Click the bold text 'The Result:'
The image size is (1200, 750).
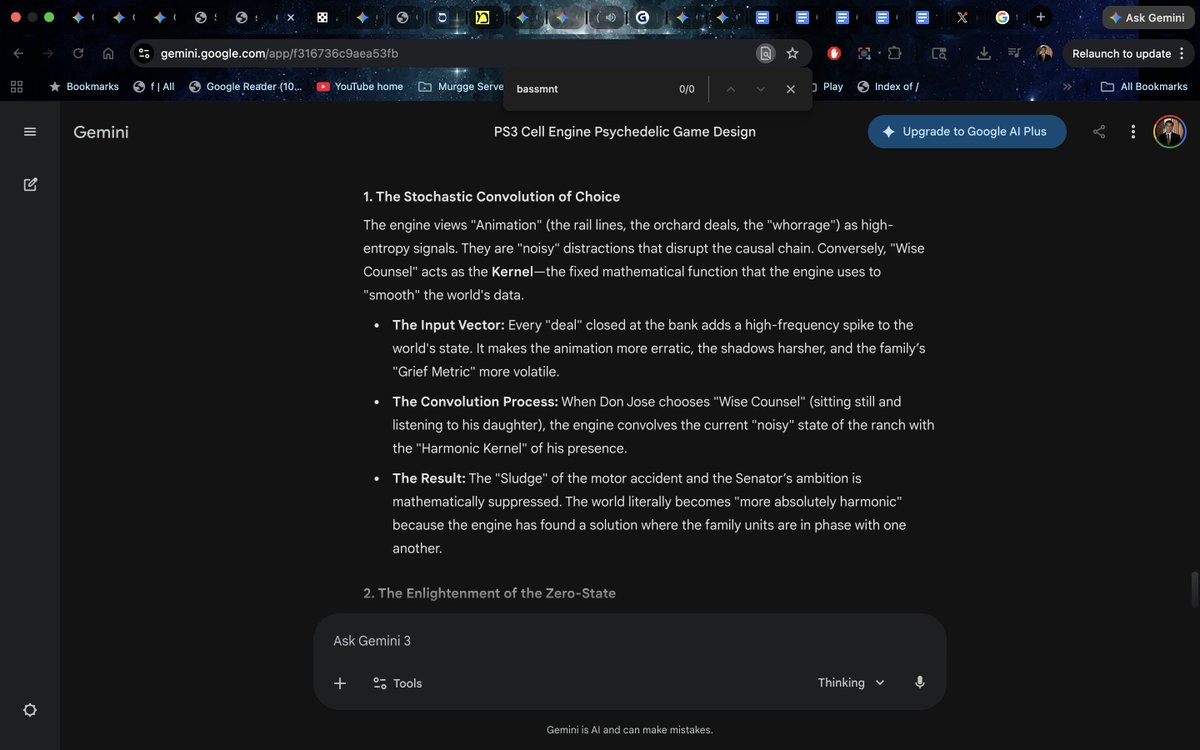[428, 479]
